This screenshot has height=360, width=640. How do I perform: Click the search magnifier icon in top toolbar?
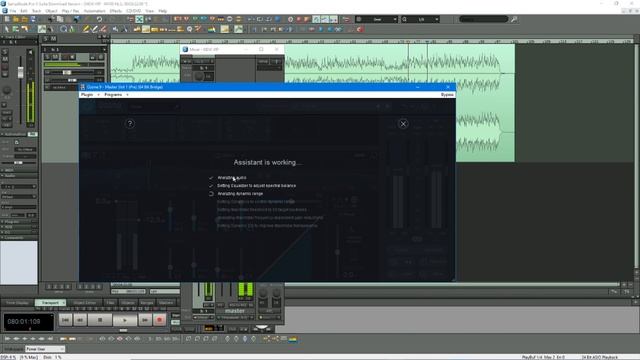coord(514,19)
